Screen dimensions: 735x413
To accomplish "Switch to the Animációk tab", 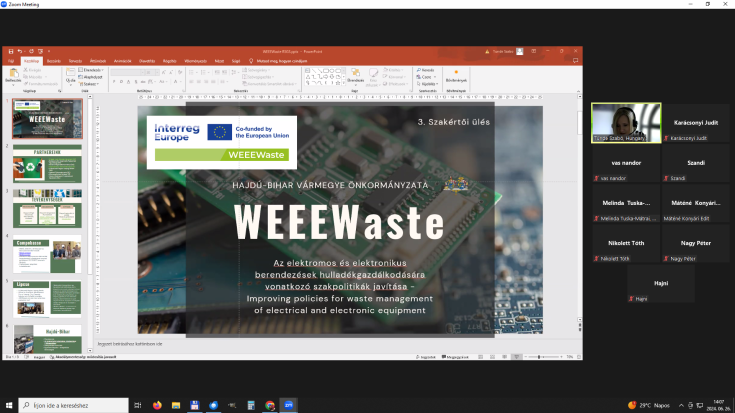I will 122,61.
